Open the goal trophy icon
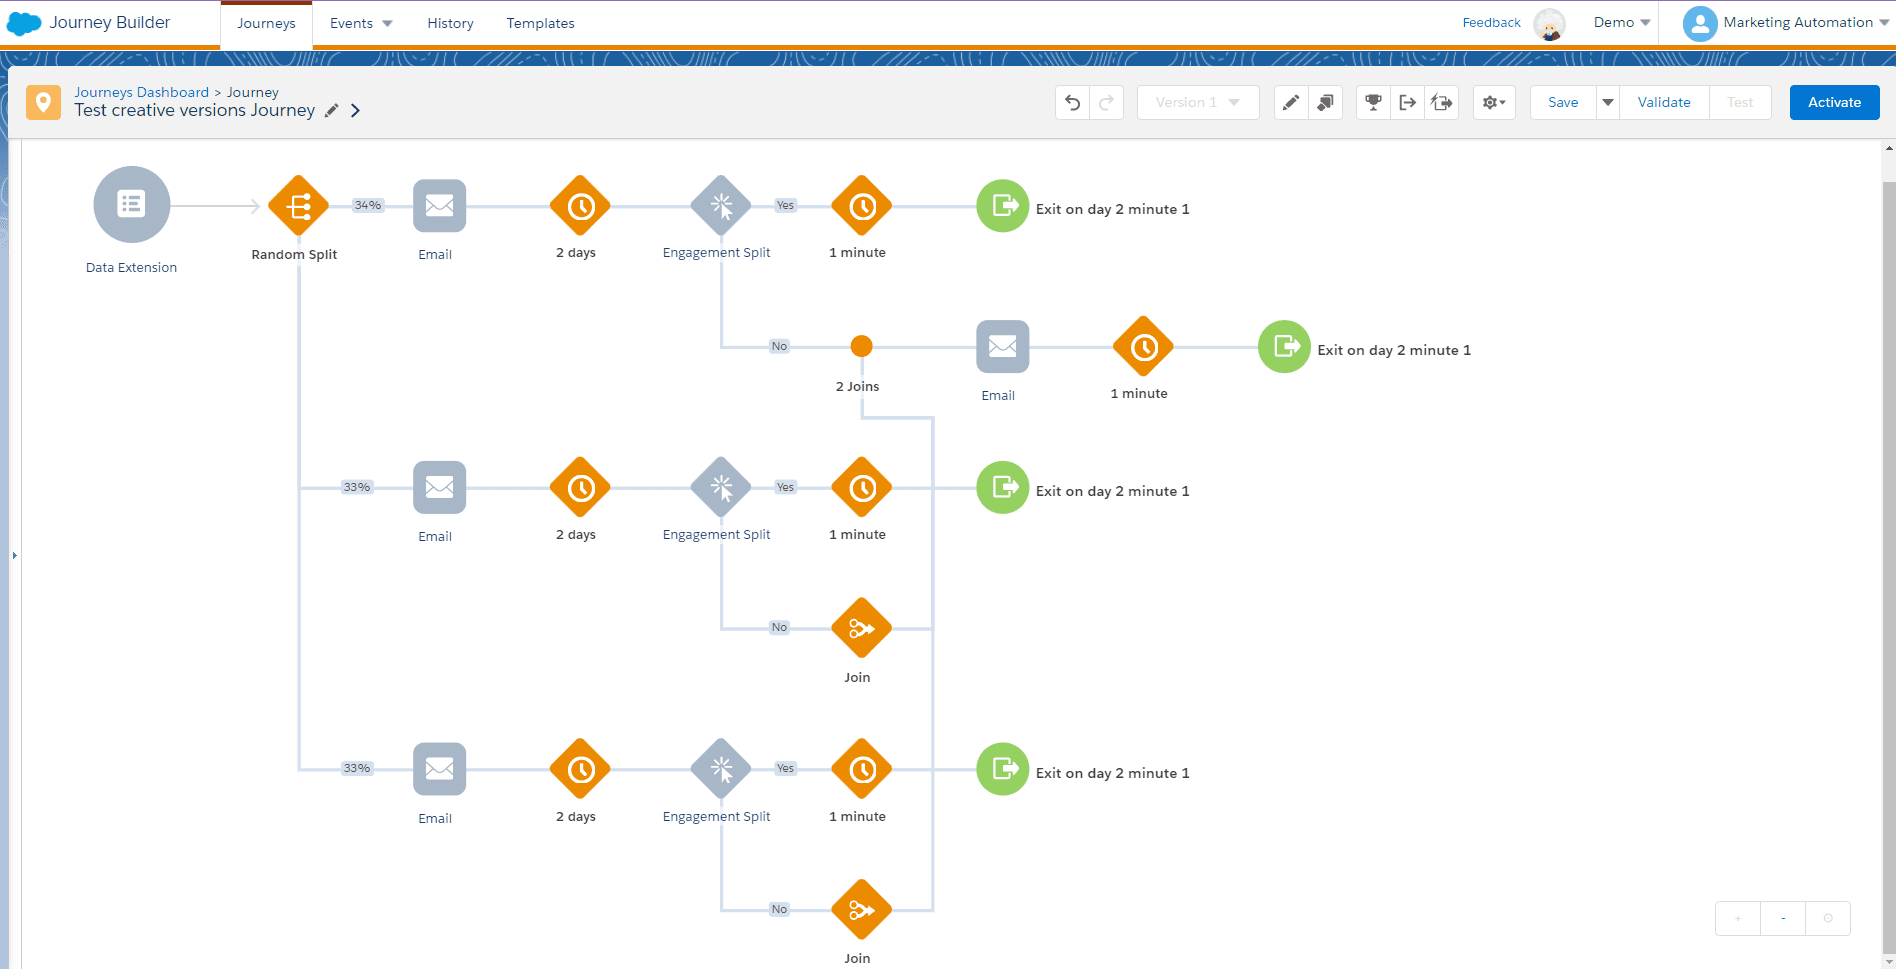 point(1373,103)
